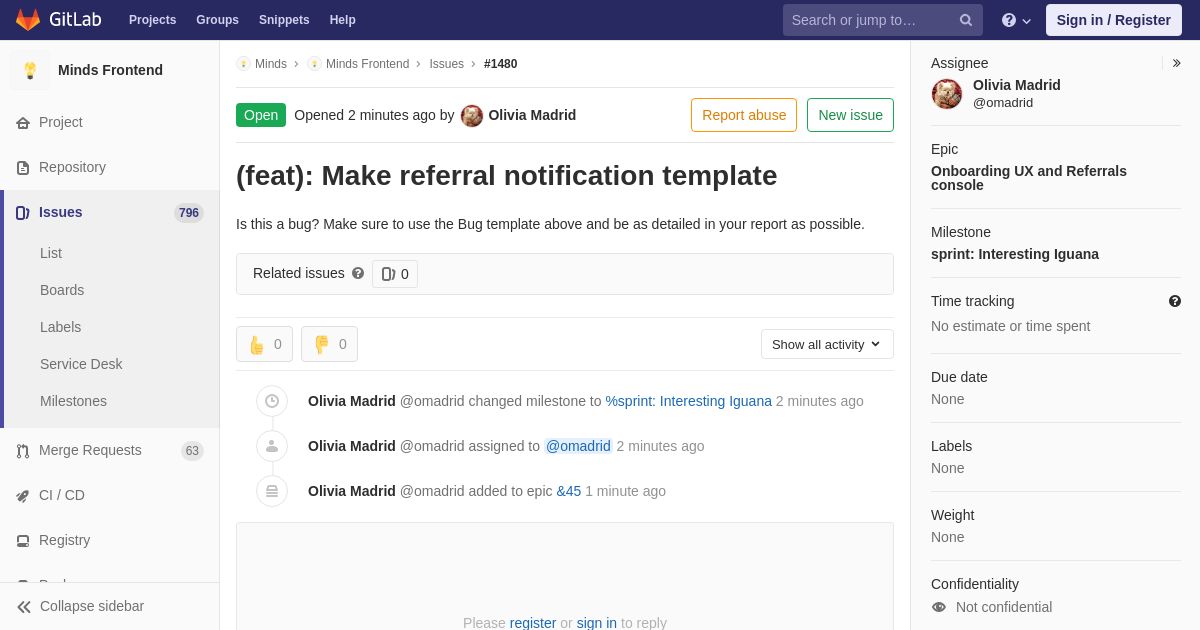
Task: Click the Issues breadcrumb link
Action: point(446,64)
